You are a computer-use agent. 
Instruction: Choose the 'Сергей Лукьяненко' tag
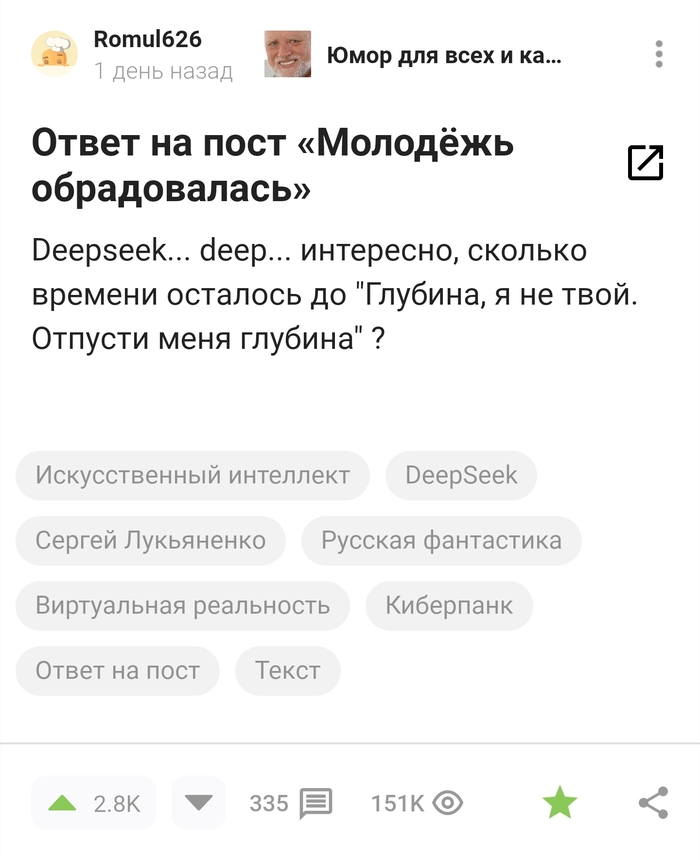click(151, 541)
